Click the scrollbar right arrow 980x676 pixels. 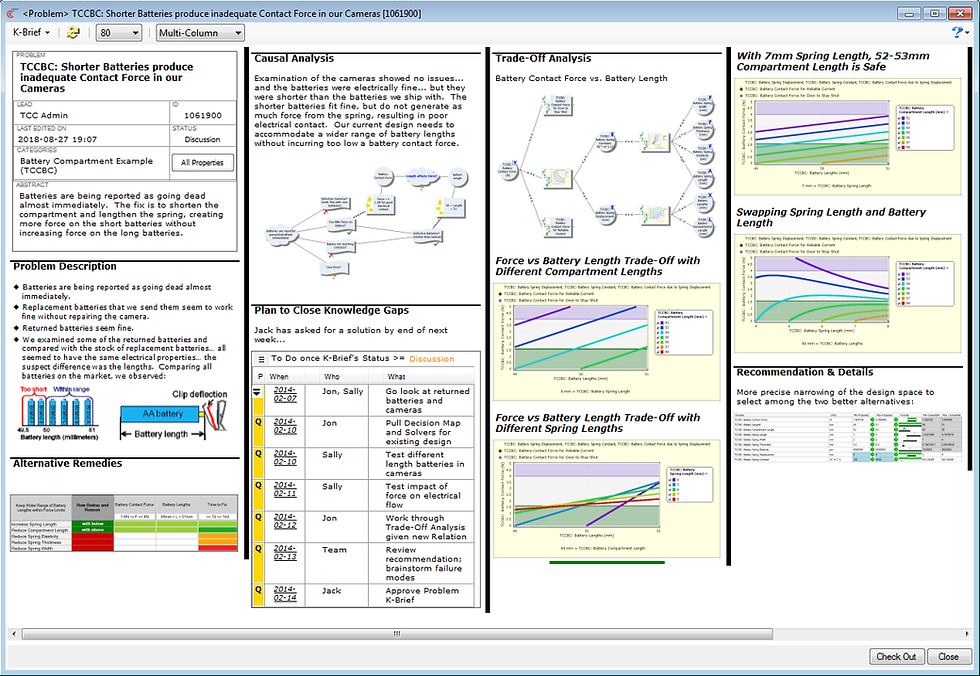pyautogui.click(x=967, y=634)
